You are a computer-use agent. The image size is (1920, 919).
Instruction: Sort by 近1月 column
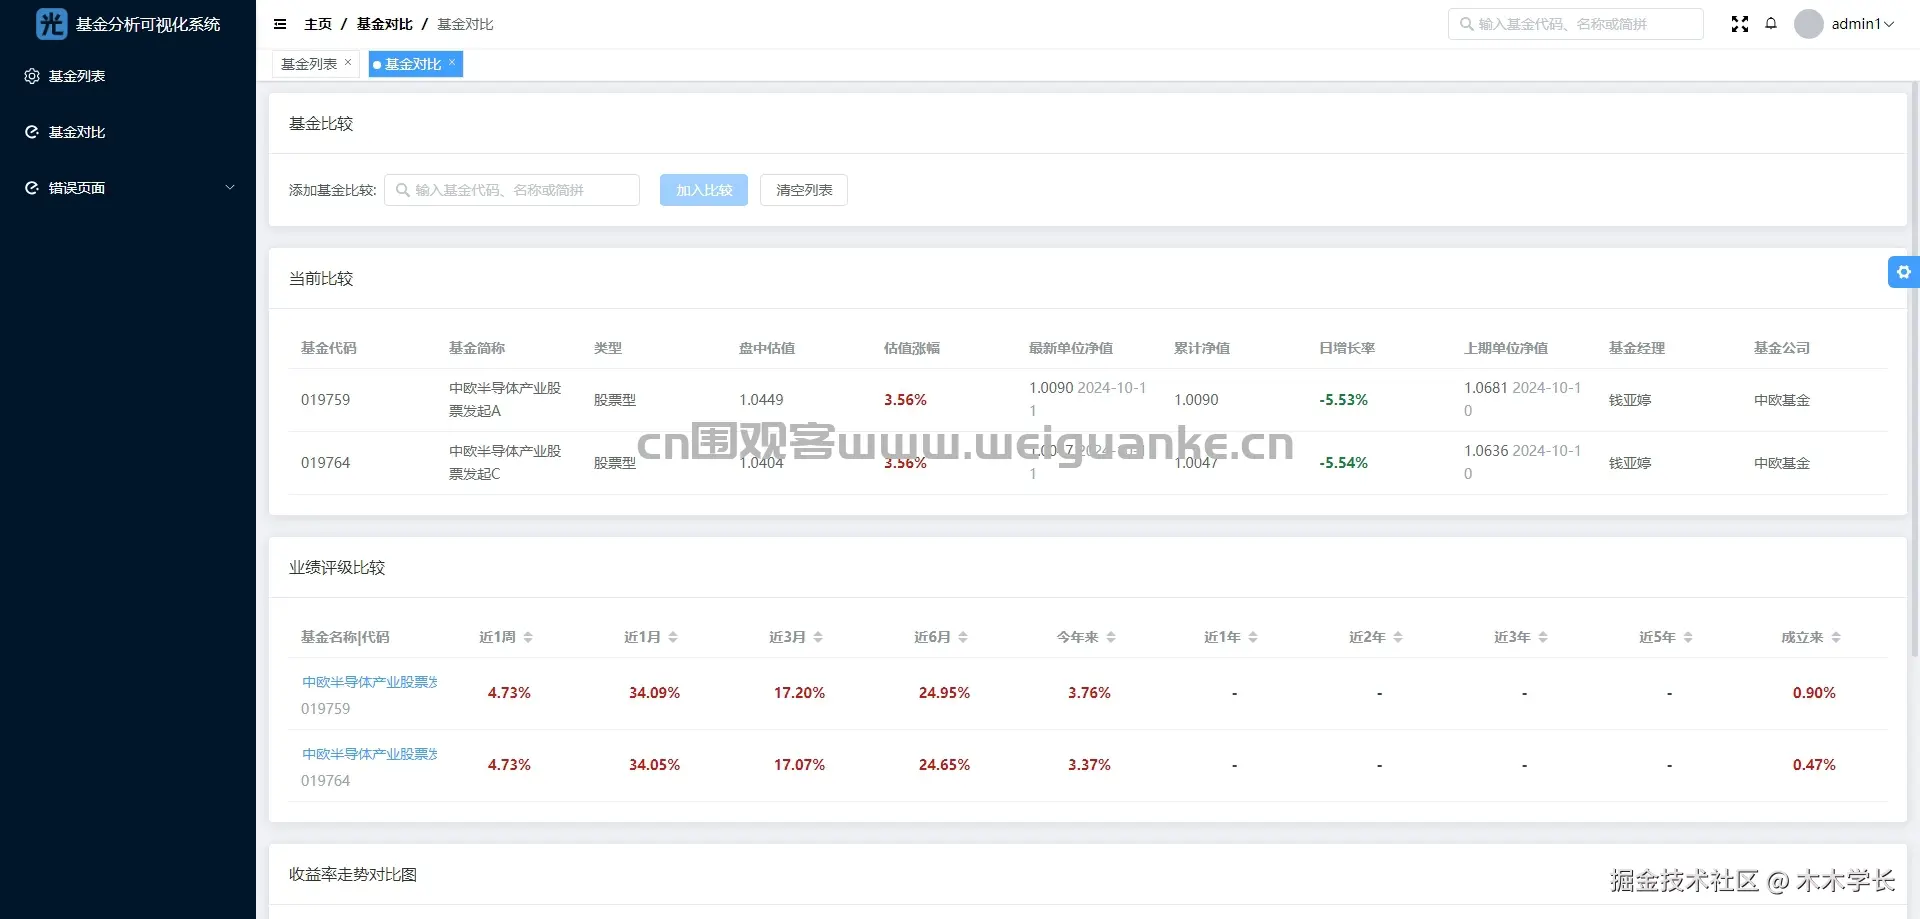[673, 637]
